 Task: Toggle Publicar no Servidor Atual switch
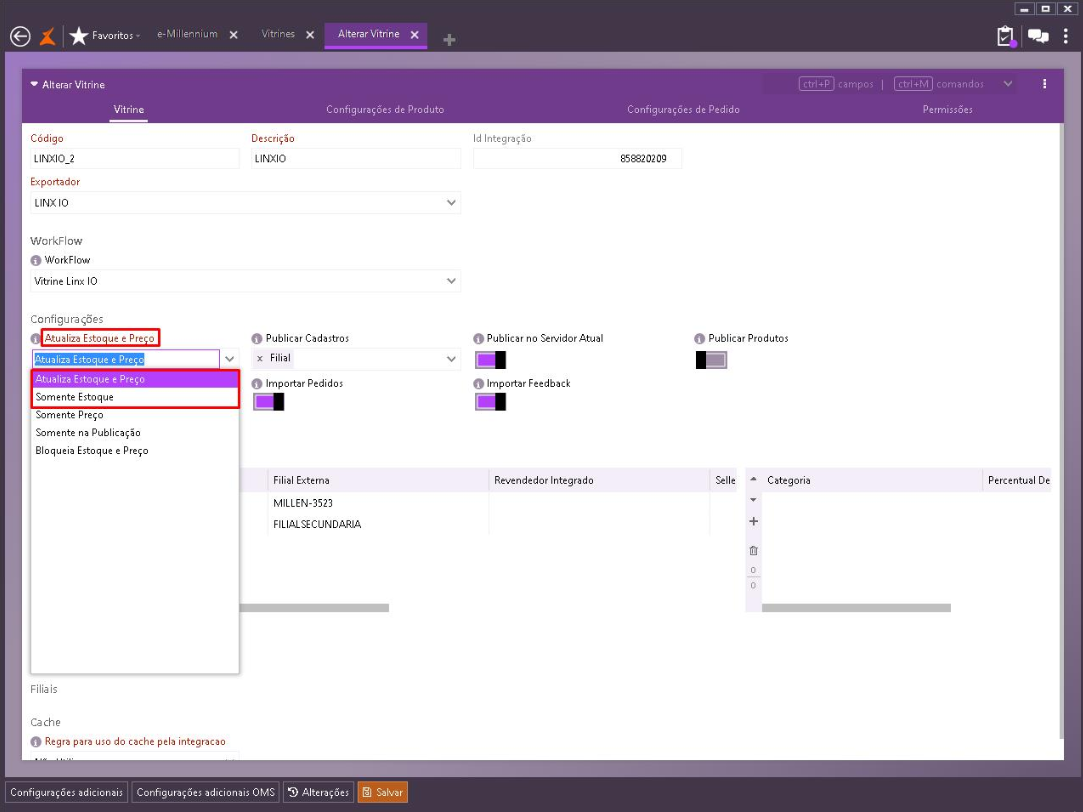point(490,360)
